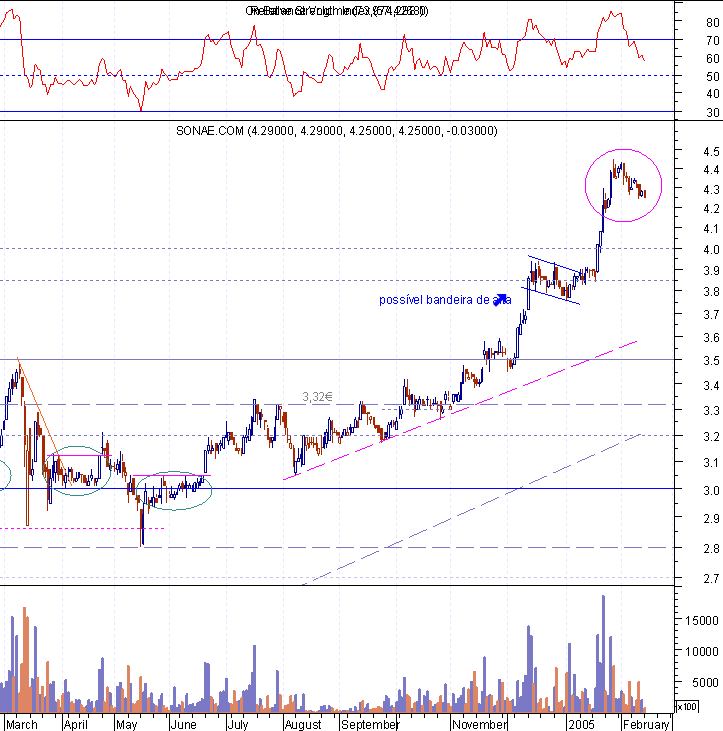Screen dimensions: 723x731
Task: Pick the 3.0 price axis label
Action: tap(711, 490)
